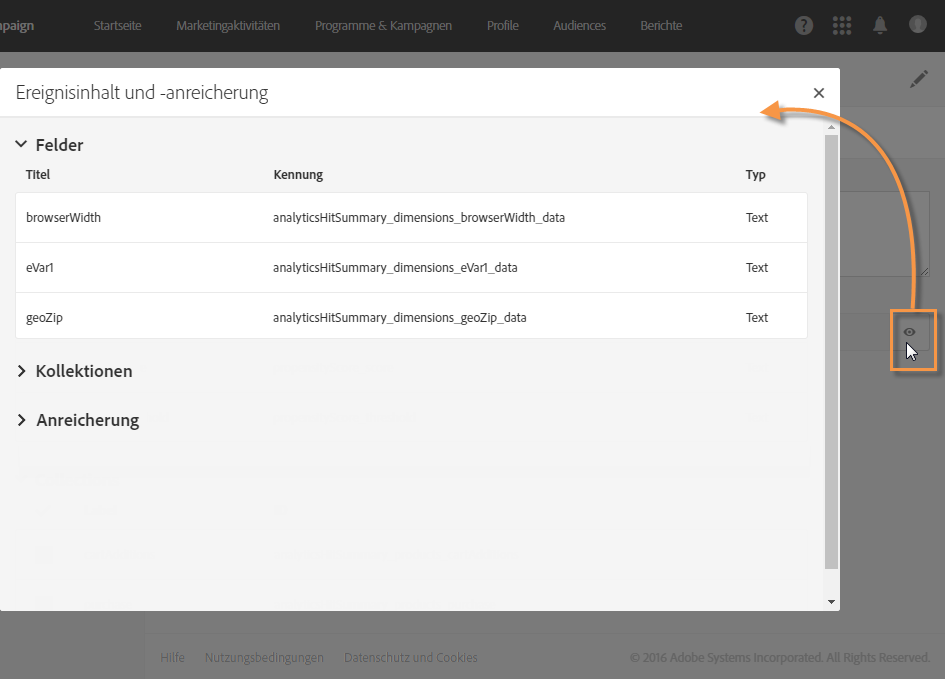Click the Nutzungsbedingungen footer link

click(264, 657)
